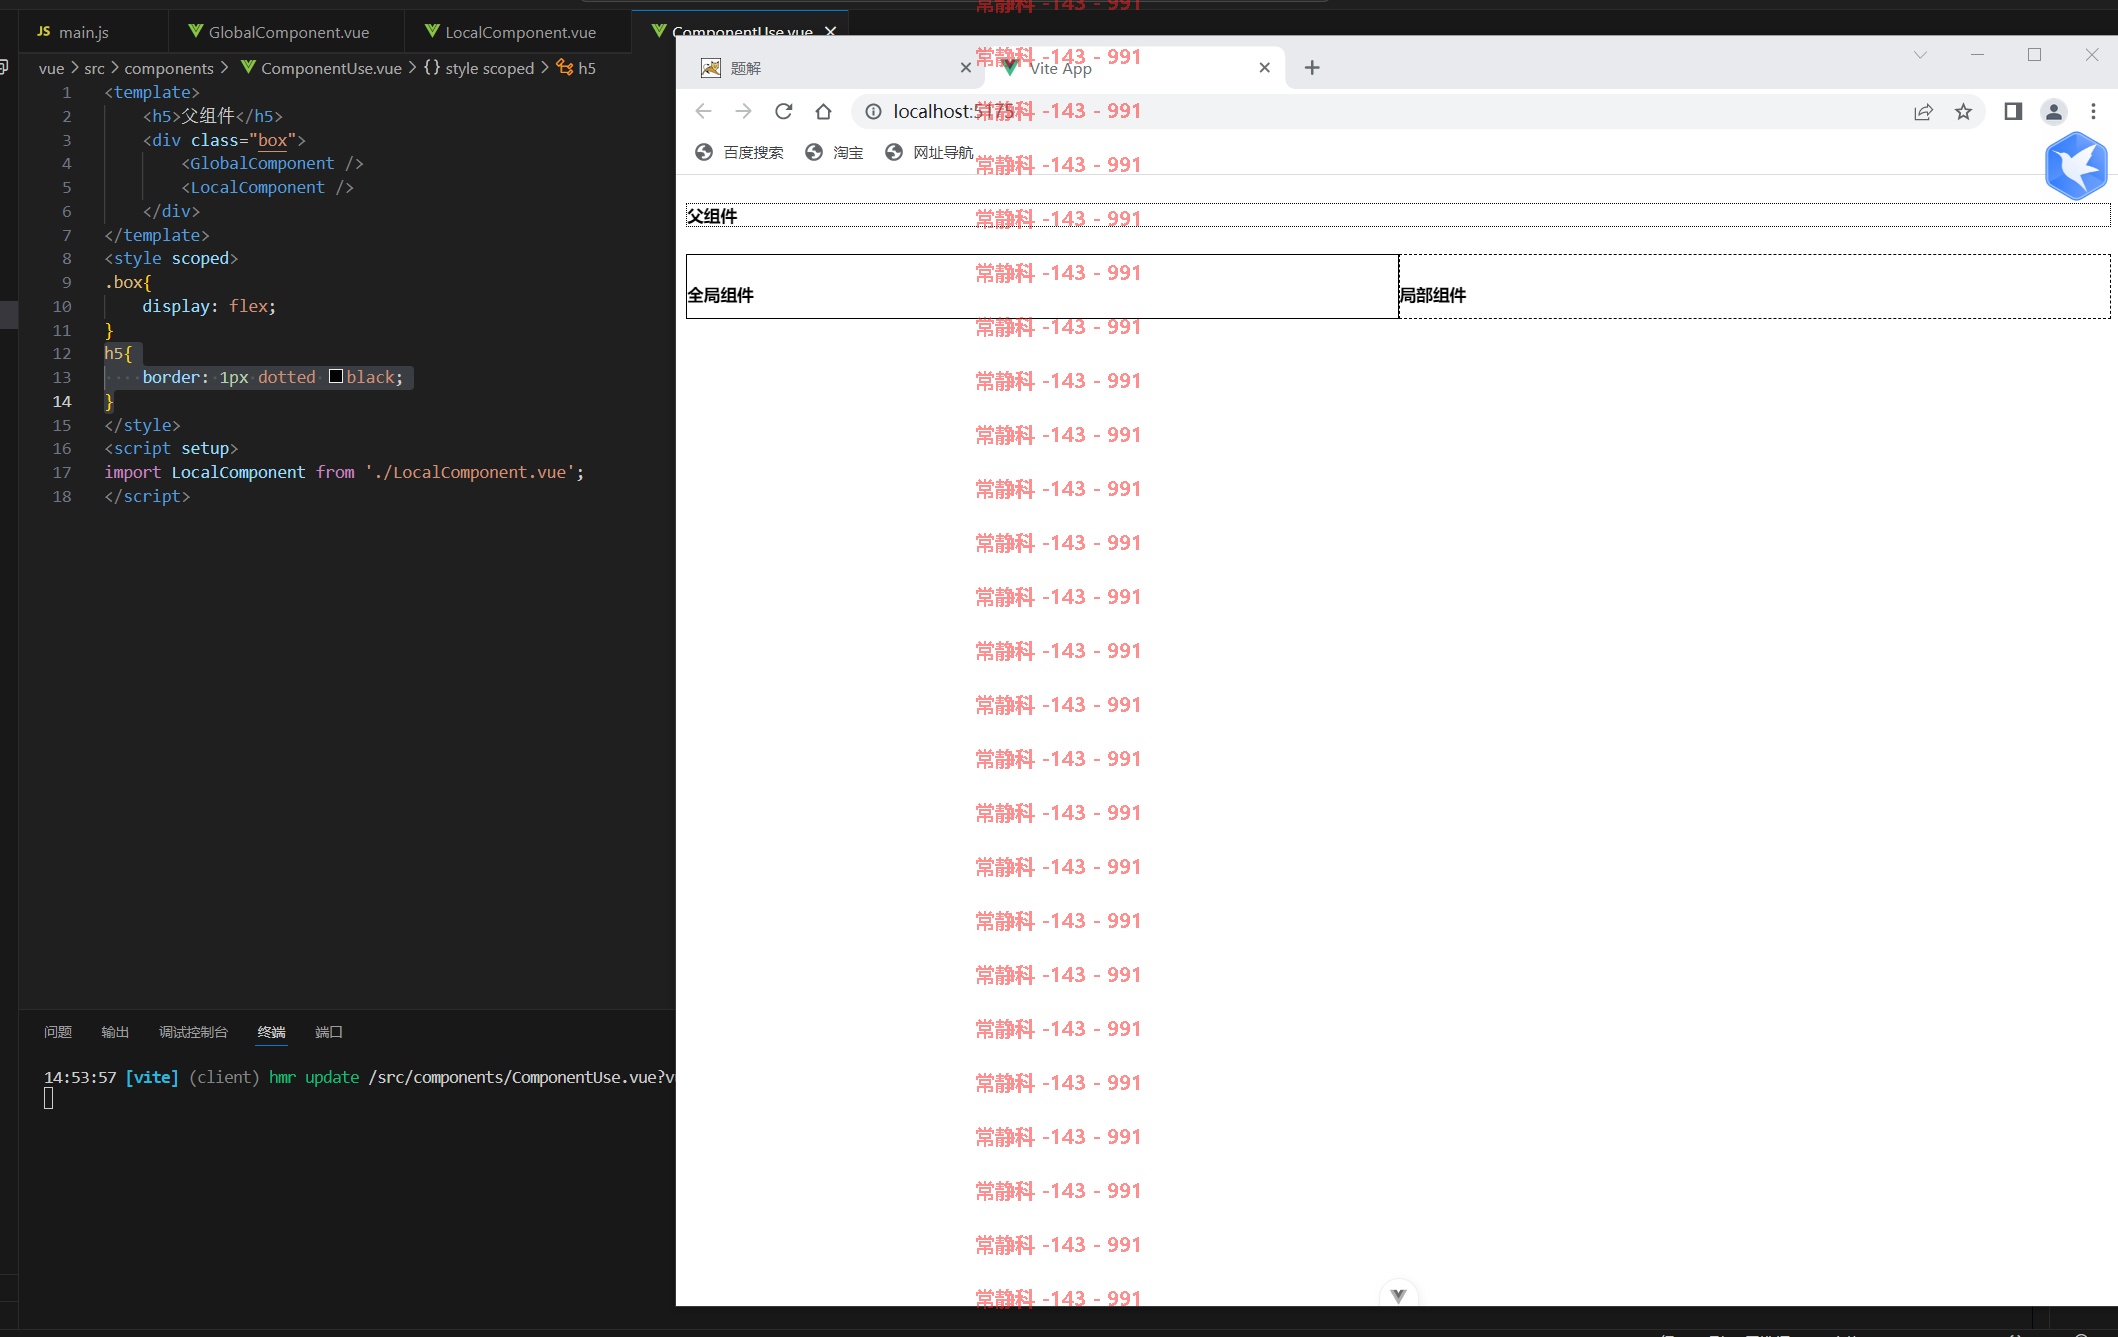Open the 输出 panel tab
This screenshot has height=1337, width=2118.
[115, 1032]
